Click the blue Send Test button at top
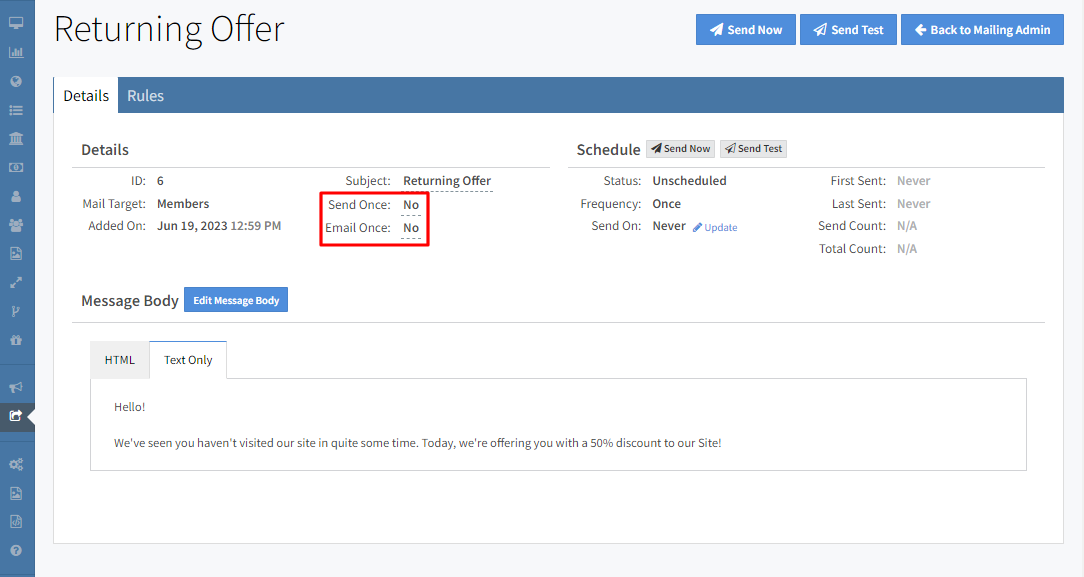The image size is (1084, 577). pyautogui.click(x=848, y=30)
